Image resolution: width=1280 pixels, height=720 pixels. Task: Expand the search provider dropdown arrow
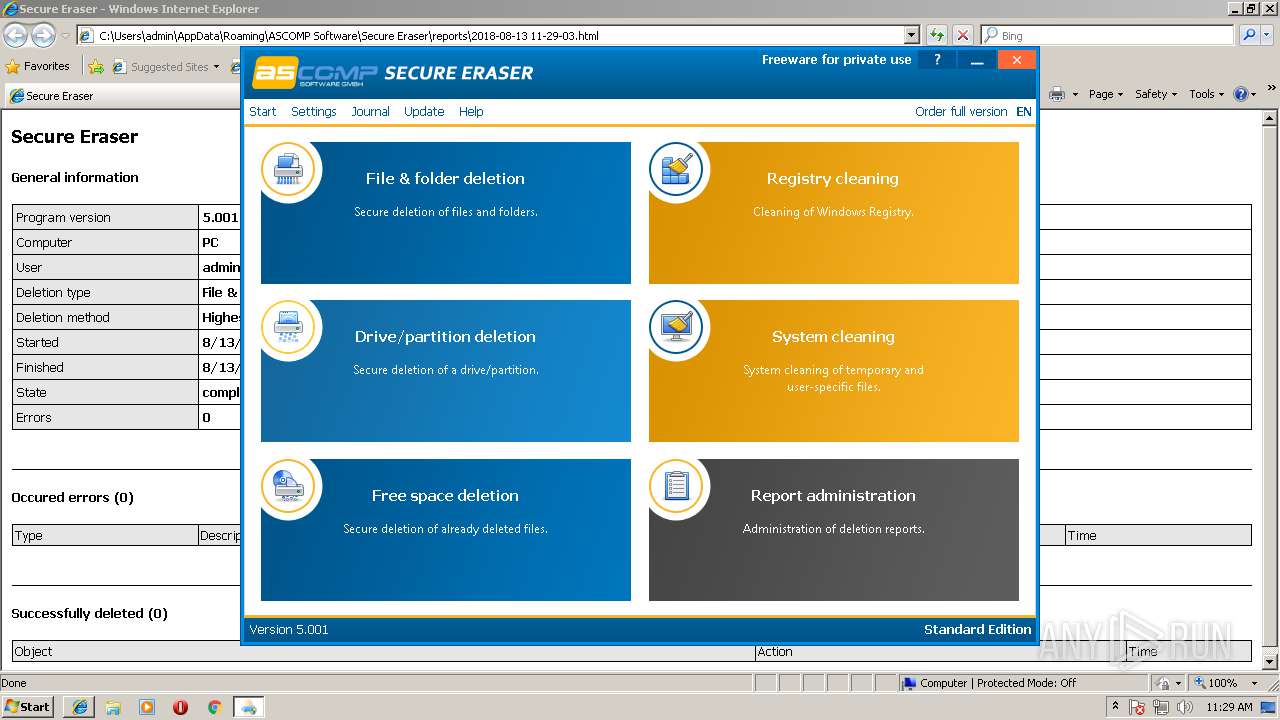(1268, 35)
